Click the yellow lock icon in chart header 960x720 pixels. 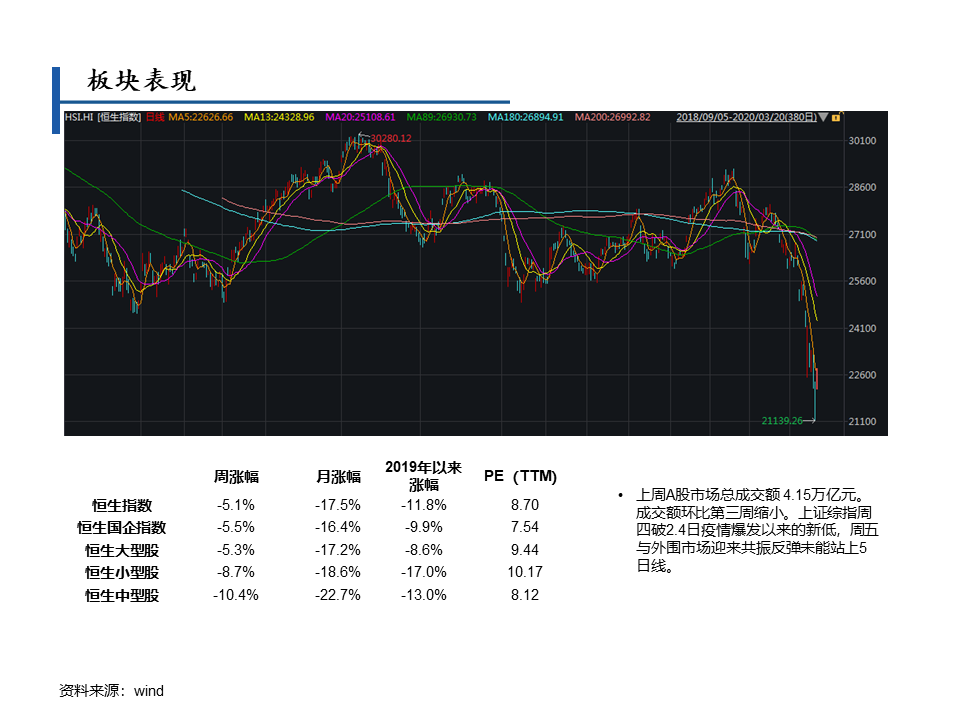click(836, 117)
